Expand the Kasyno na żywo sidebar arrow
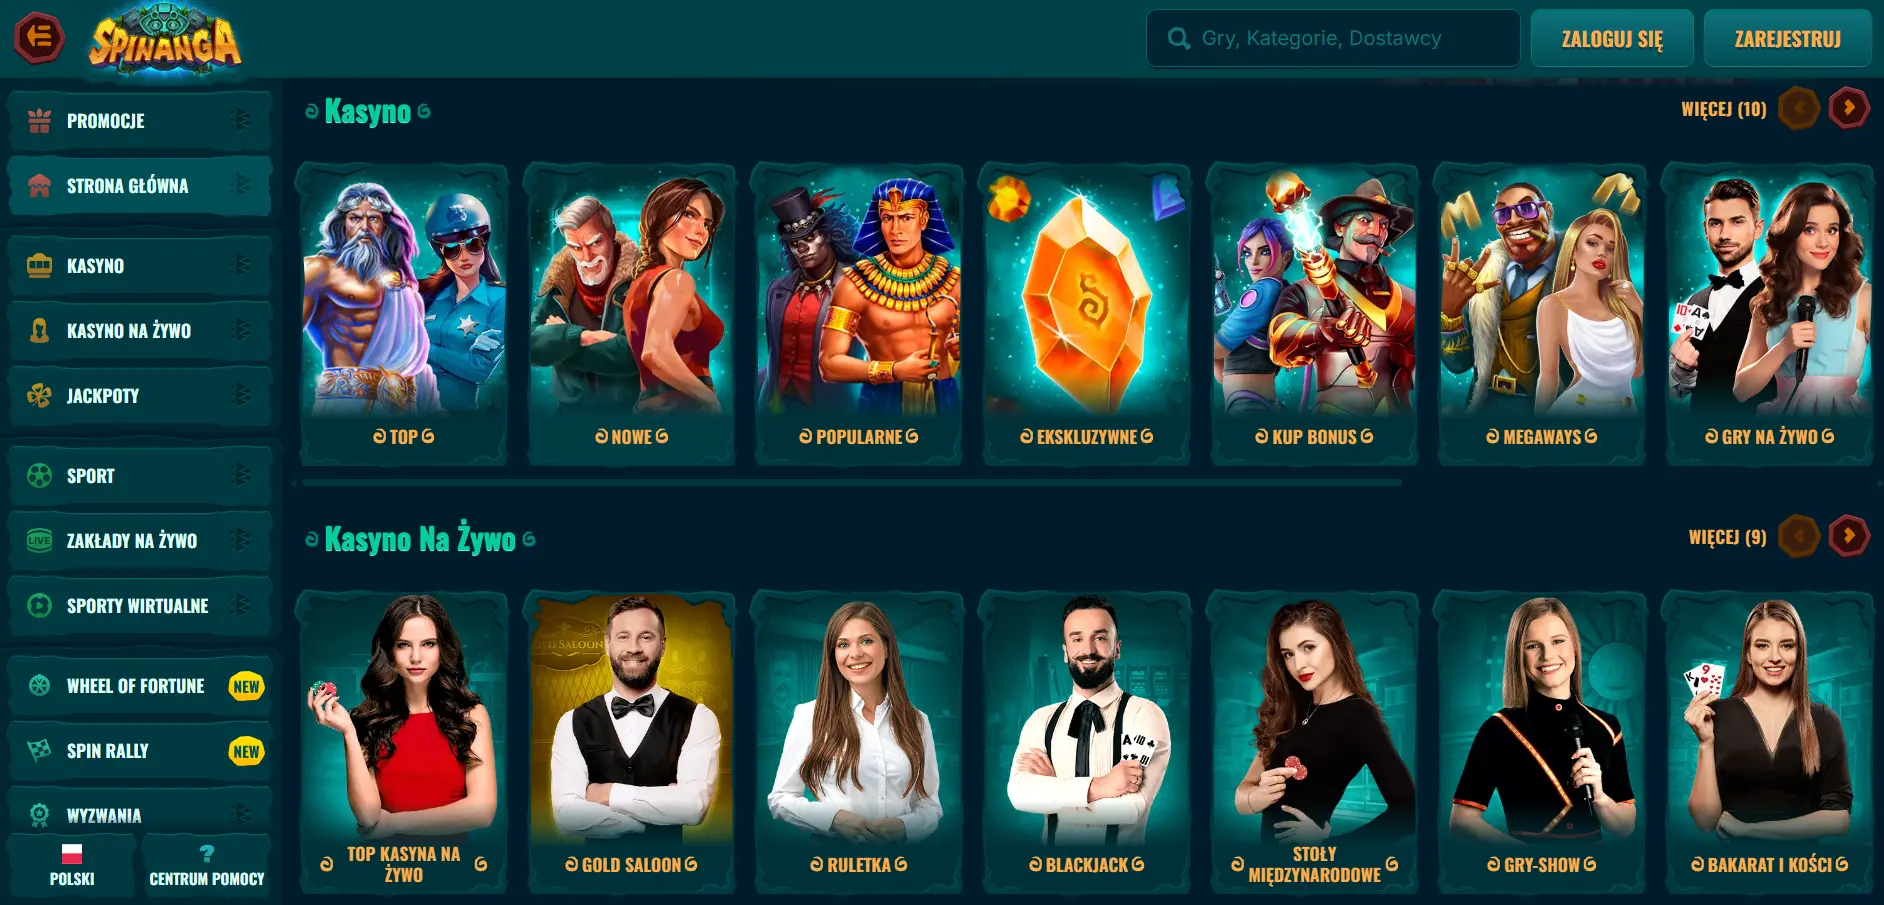1884x905 pixels. (240, 331)
